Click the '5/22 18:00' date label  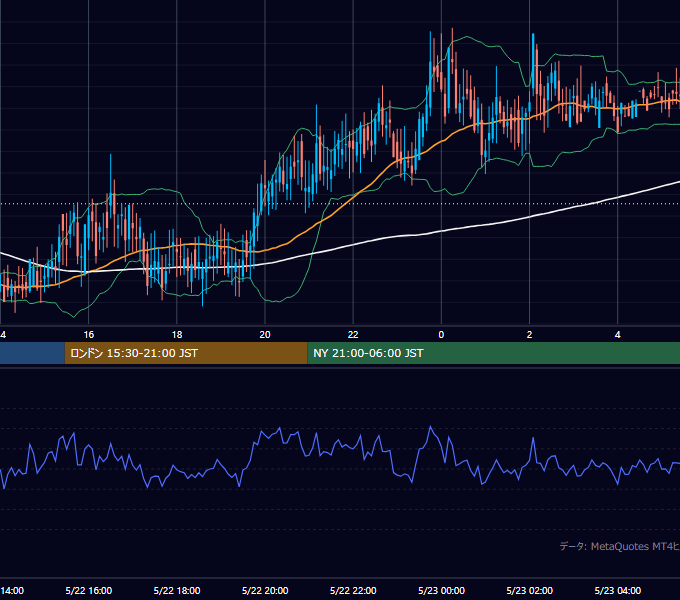tap(177, 591)
